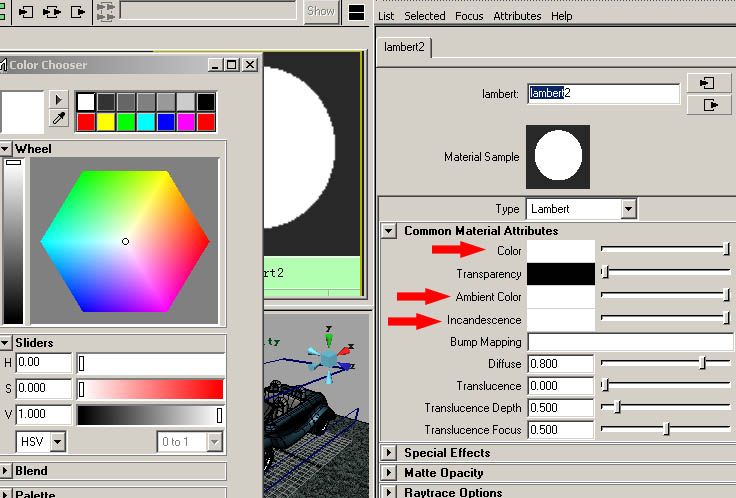736x498 pixels.
Task: Click the arrow button above the eyedropper
Action: point(59,100)
